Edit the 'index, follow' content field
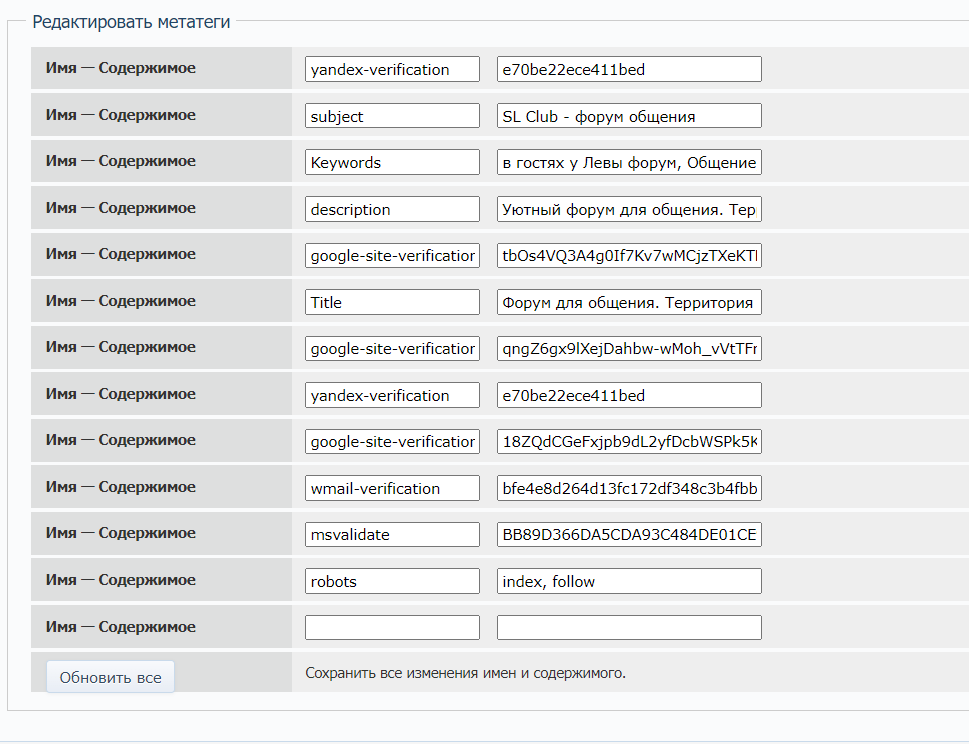This screenshot has height=751, width=969. pos(629,581)
